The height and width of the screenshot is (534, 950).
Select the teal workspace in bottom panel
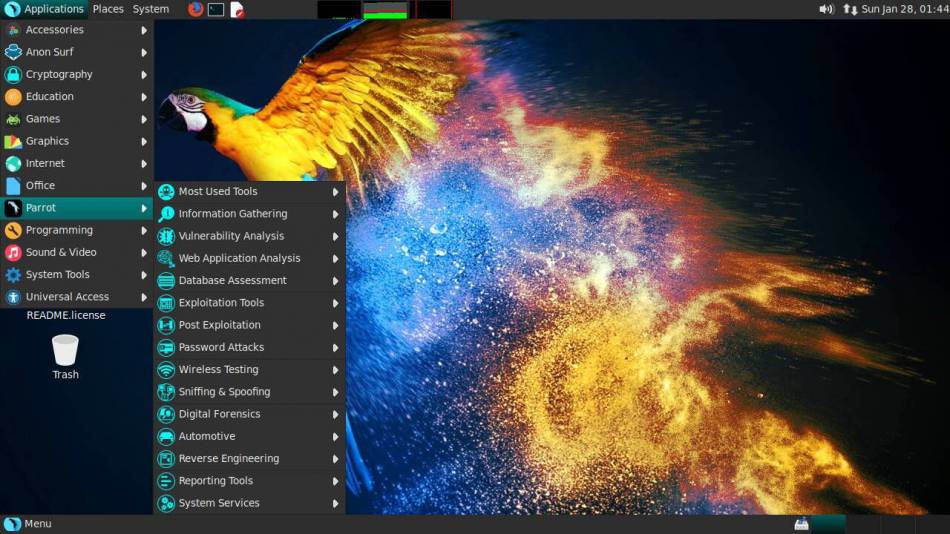click(828, 524)
